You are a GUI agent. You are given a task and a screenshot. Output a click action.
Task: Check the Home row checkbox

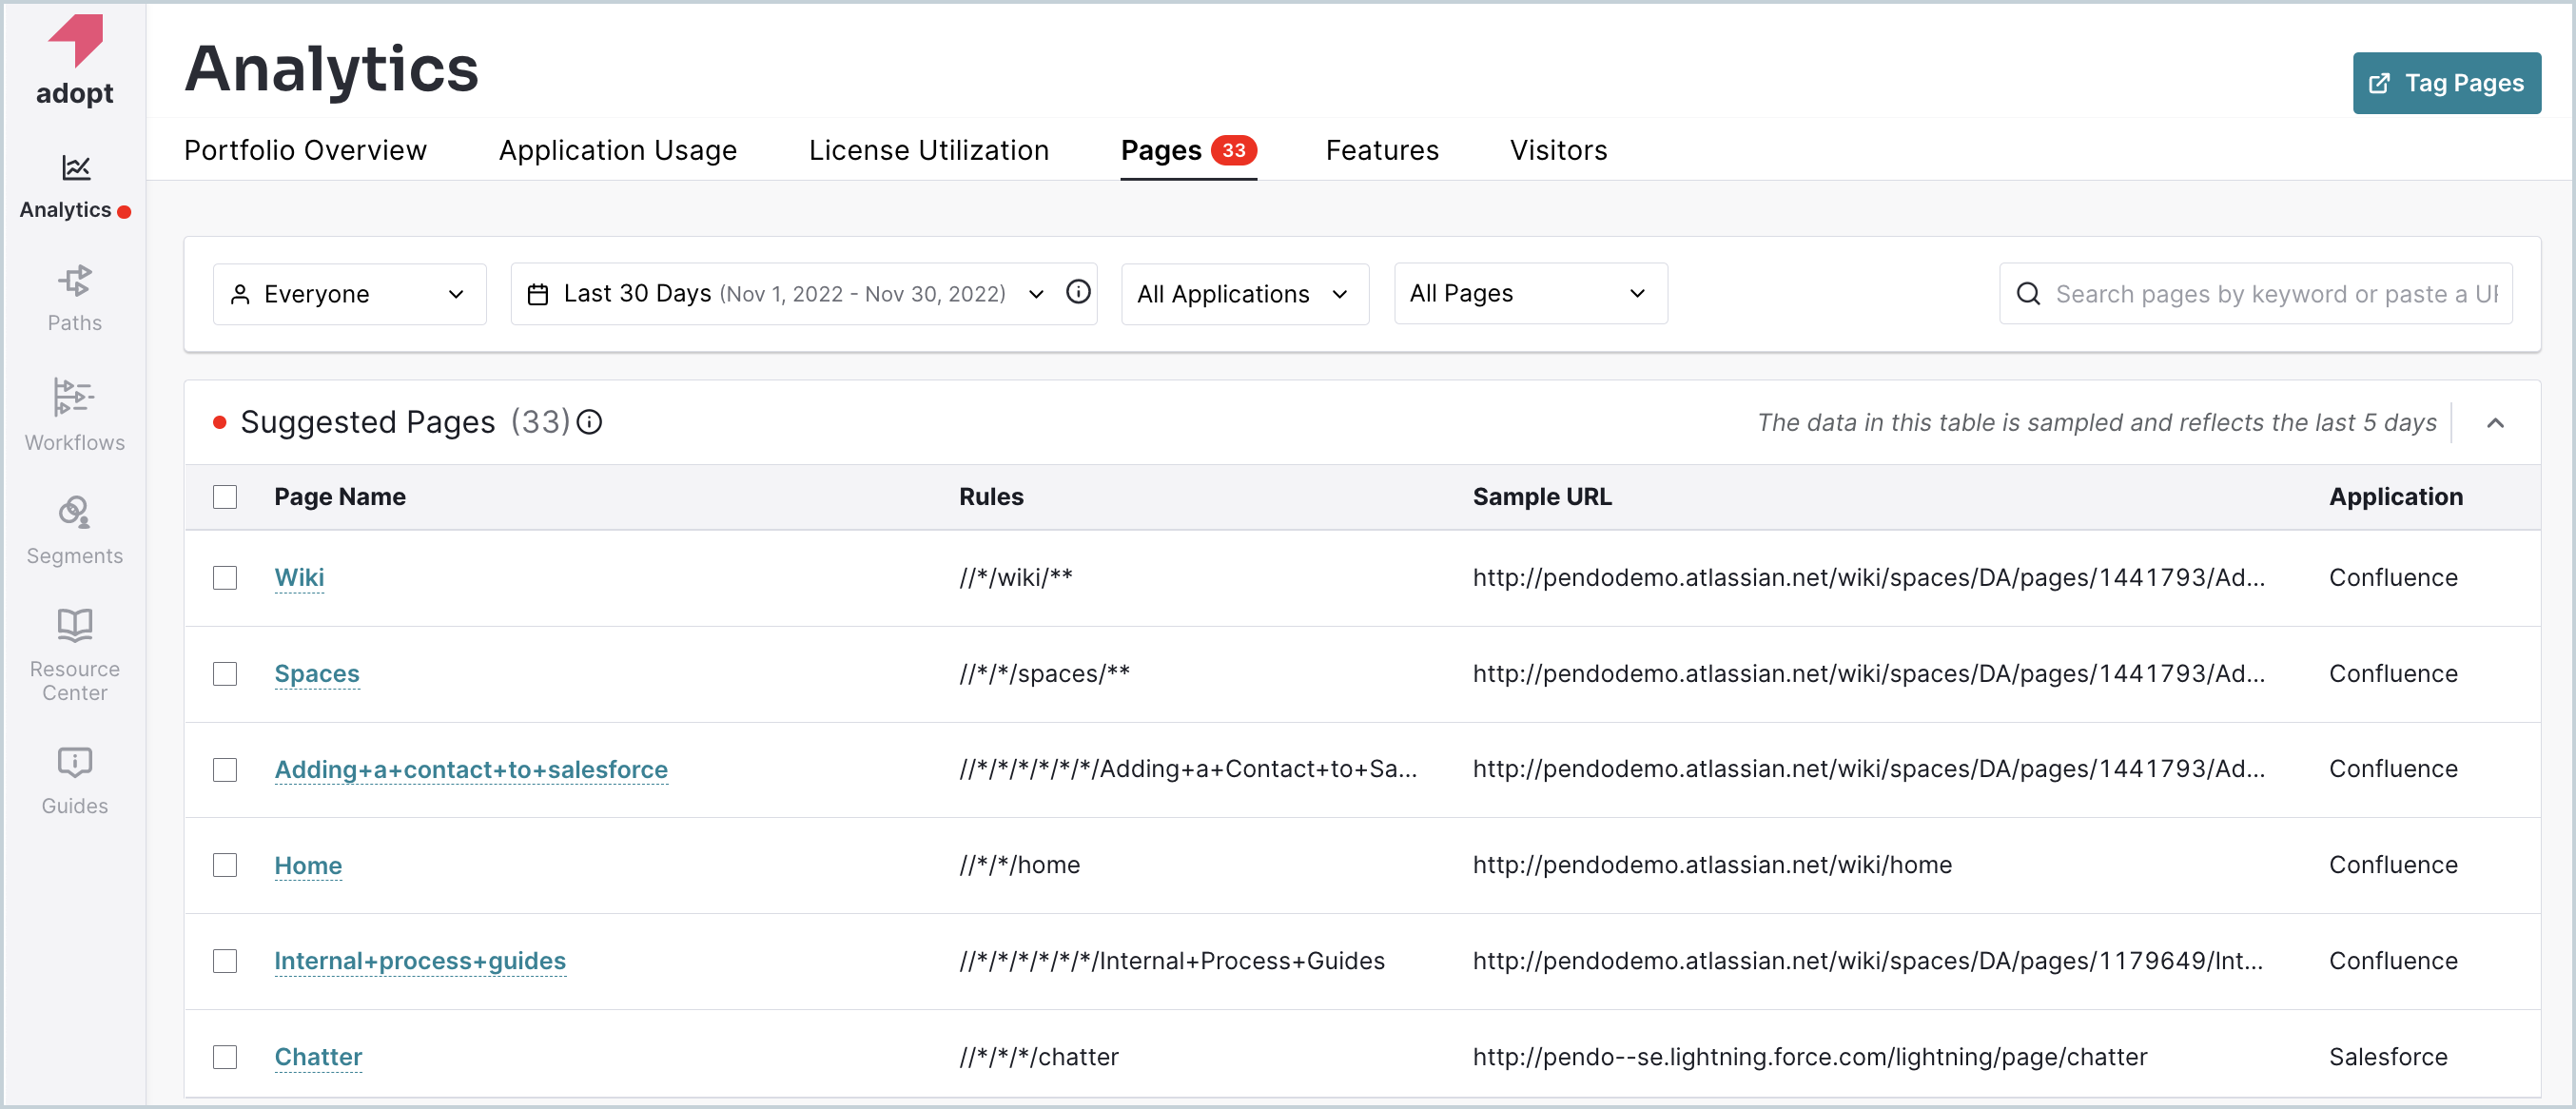pyautogui.click(x=225, y=865)
